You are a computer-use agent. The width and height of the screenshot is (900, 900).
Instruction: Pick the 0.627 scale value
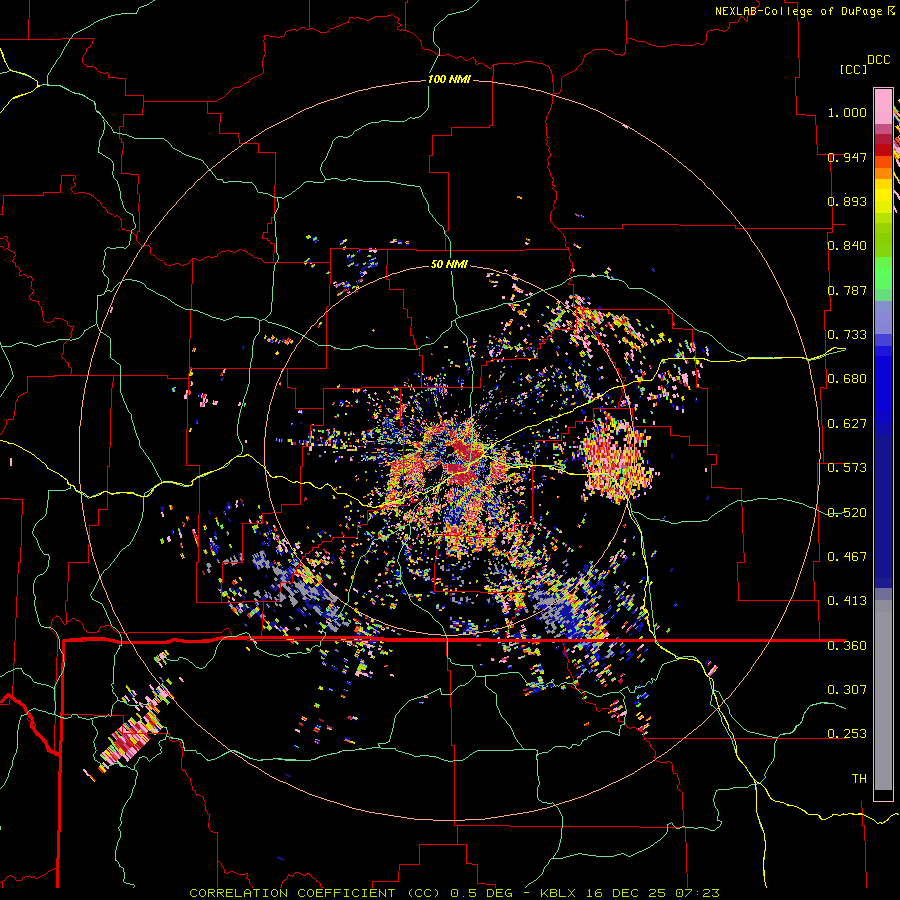pos(847,424)
